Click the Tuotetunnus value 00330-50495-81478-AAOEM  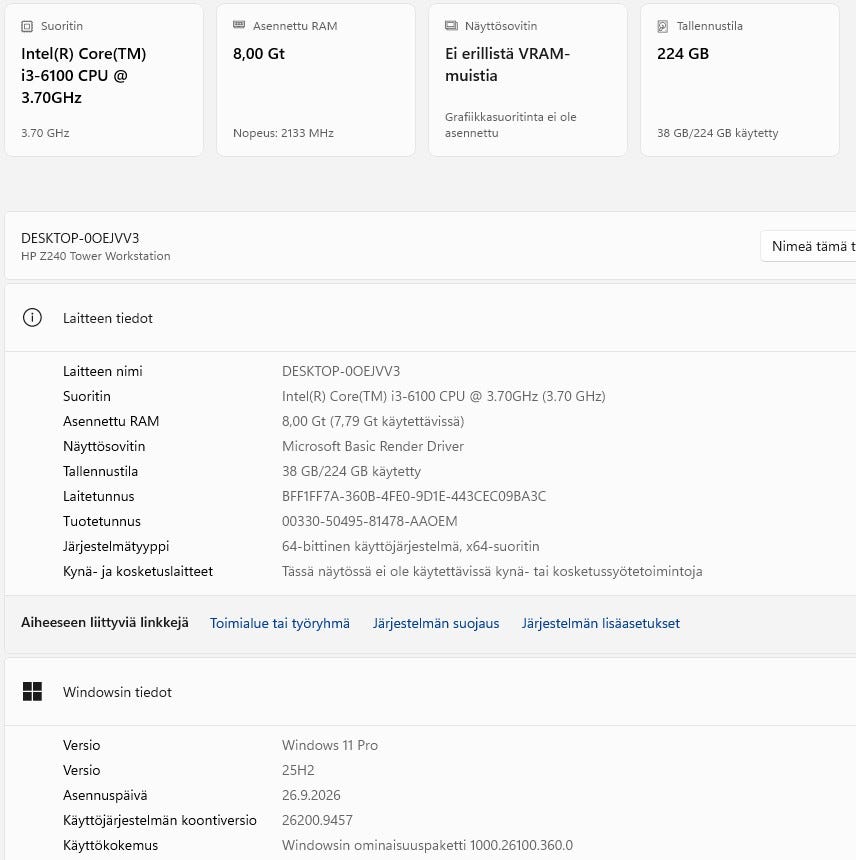370,521
